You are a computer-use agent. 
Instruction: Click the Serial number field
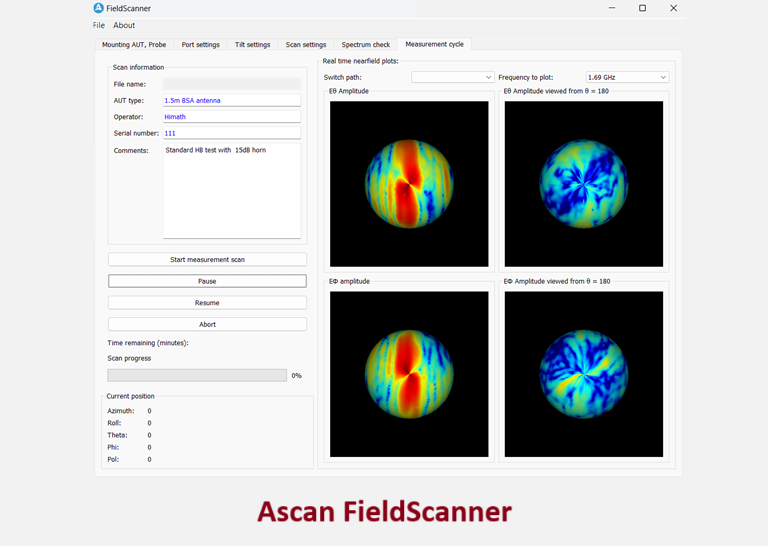tap(231, 133)
